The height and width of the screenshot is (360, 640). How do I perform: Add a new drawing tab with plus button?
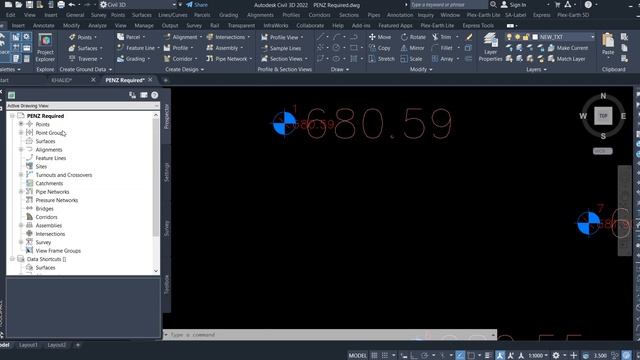(165, 80)
